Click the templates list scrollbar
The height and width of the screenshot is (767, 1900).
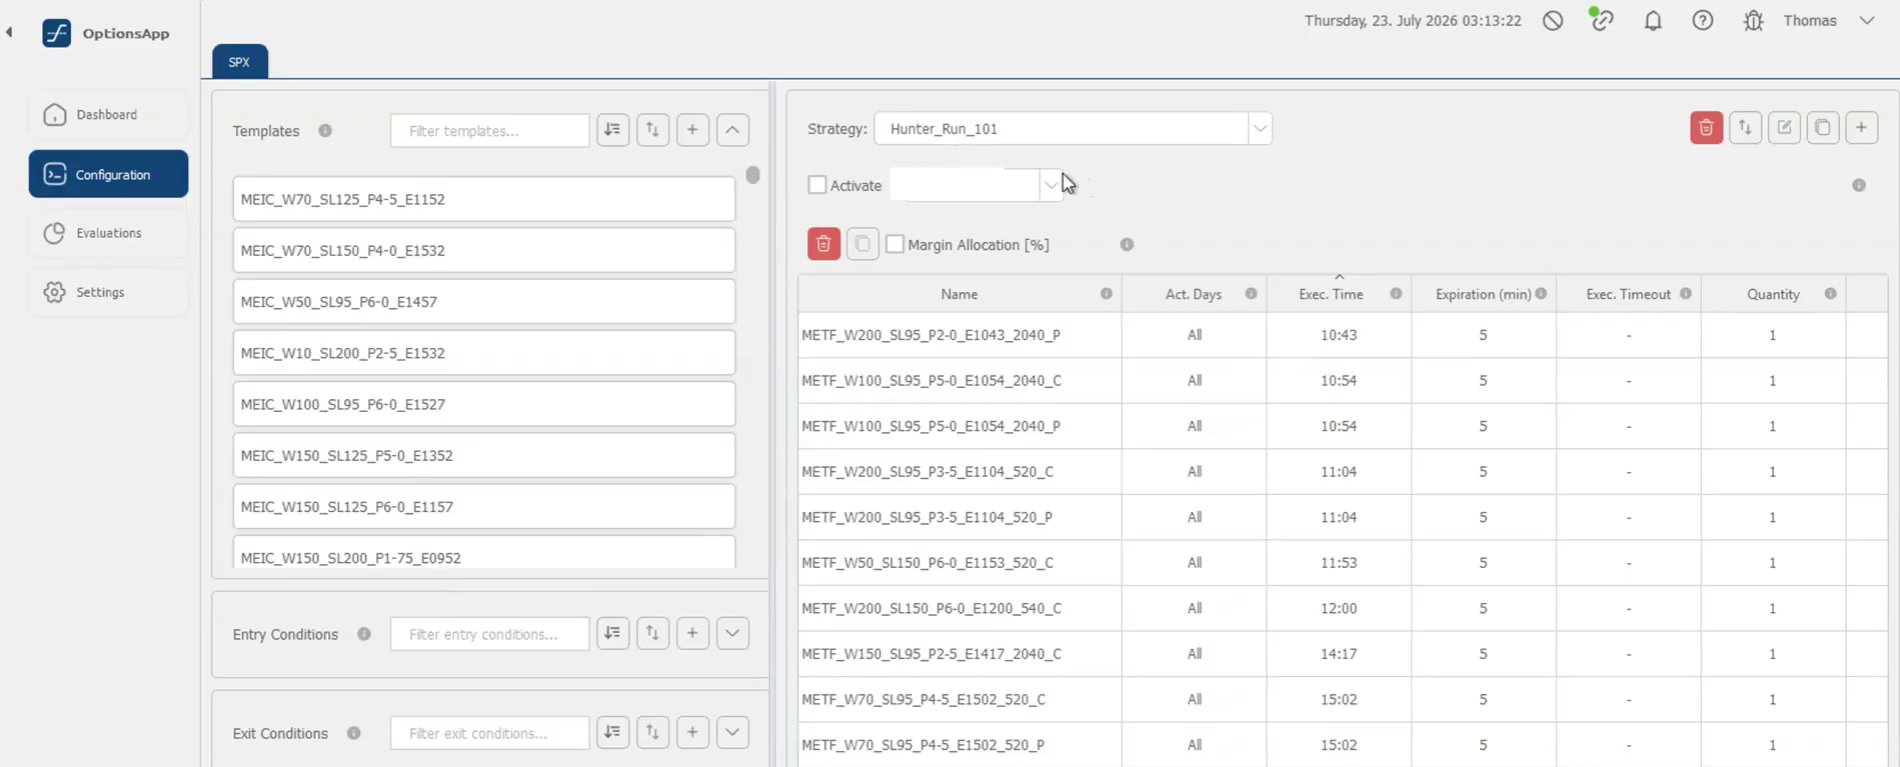click(x=753, y=175)
